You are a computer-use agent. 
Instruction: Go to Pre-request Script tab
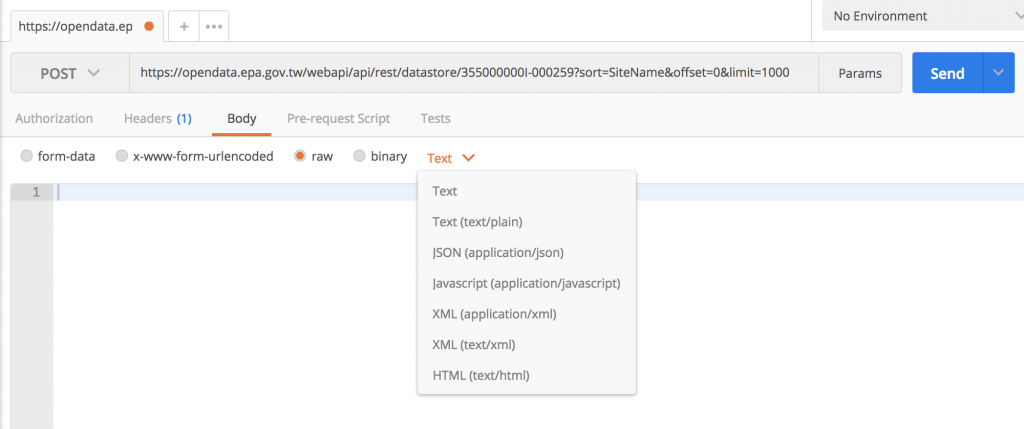click(338, 118)
